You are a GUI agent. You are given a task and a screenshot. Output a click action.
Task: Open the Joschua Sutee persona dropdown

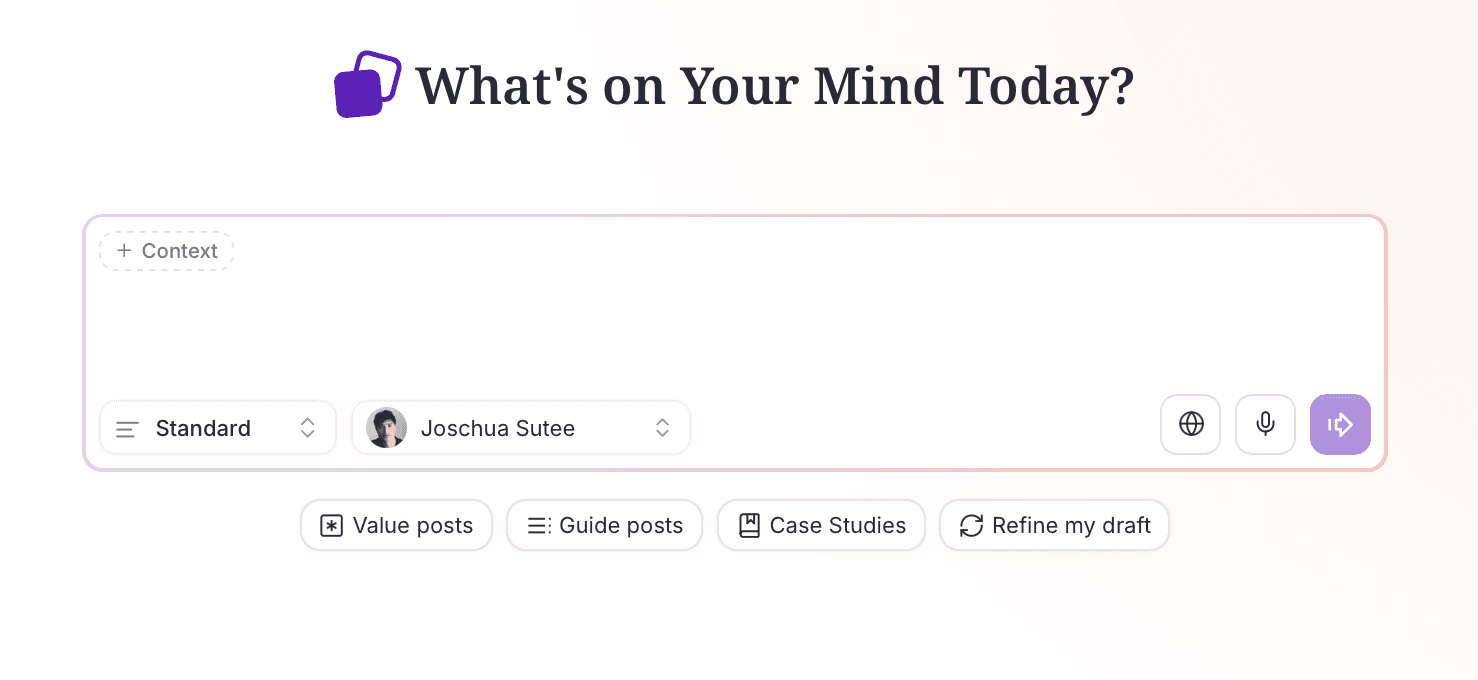(x=520, y=428)
